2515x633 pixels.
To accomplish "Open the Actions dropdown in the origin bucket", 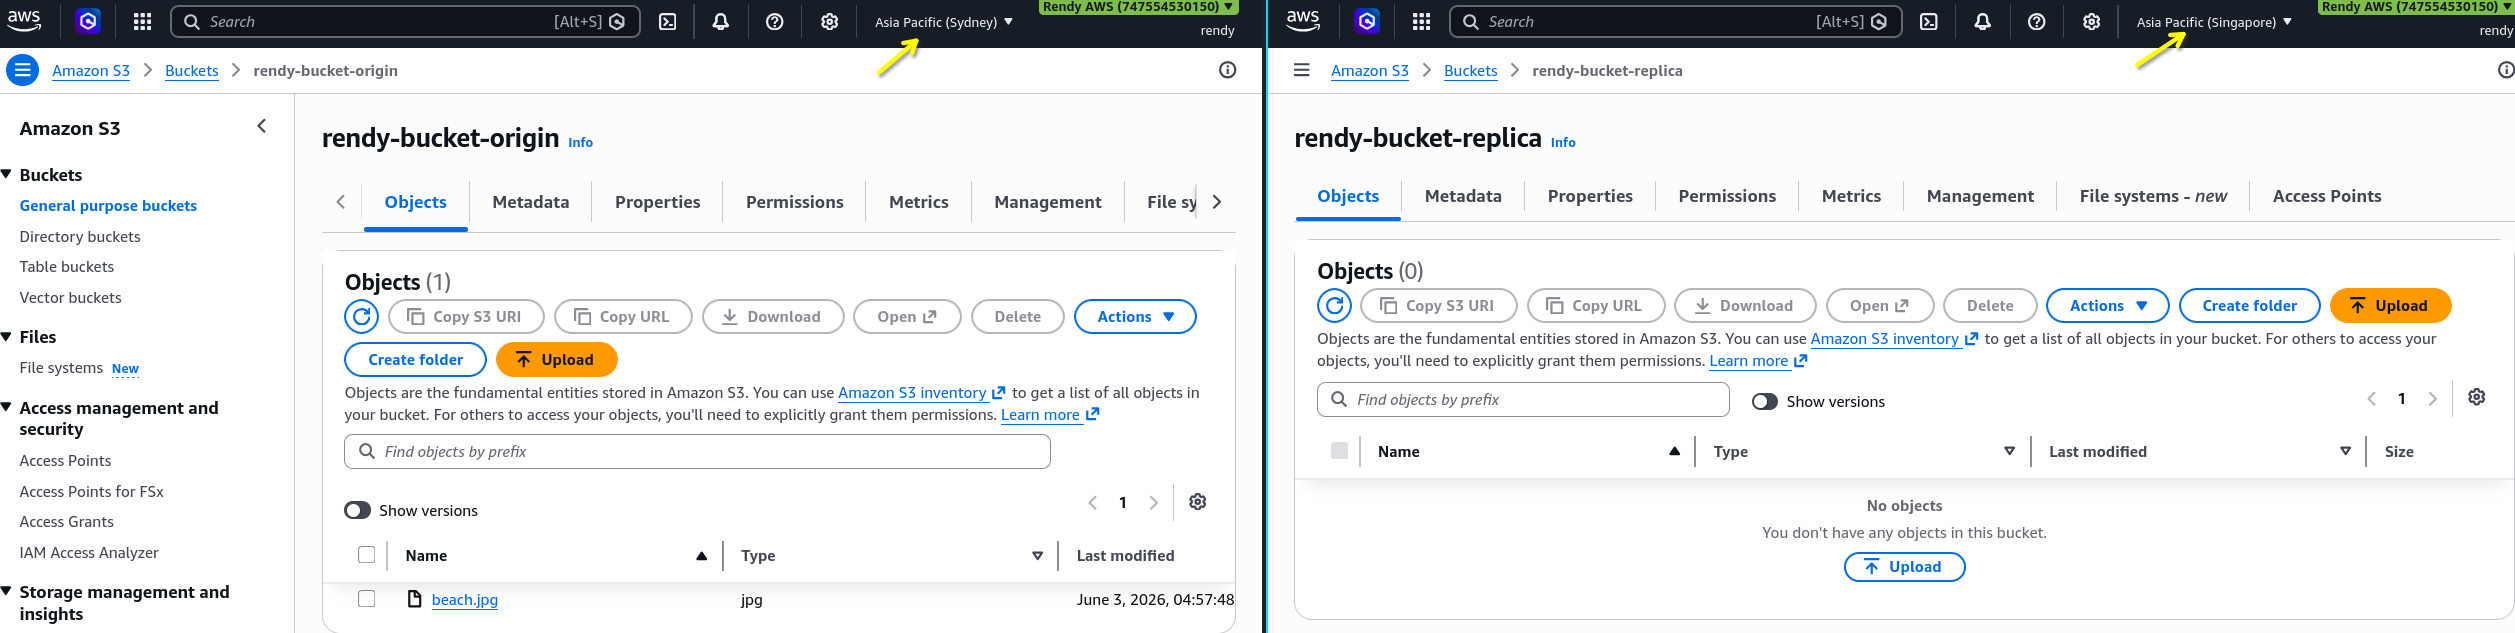I will point(1135,317).
